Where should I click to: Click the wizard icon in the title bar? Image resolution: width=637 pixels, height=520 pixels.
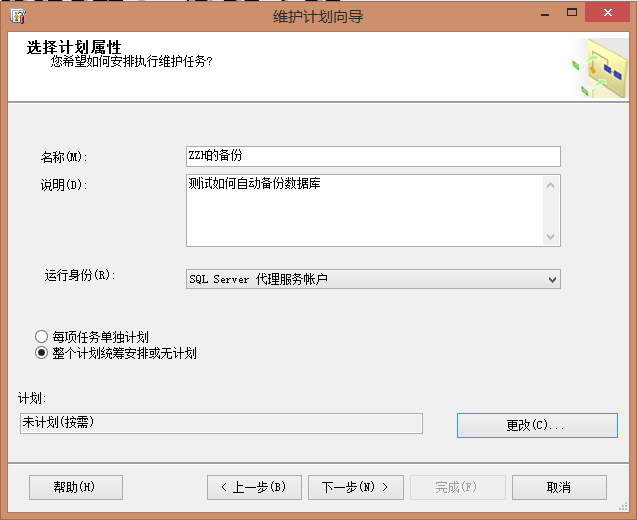click(18, 16)
